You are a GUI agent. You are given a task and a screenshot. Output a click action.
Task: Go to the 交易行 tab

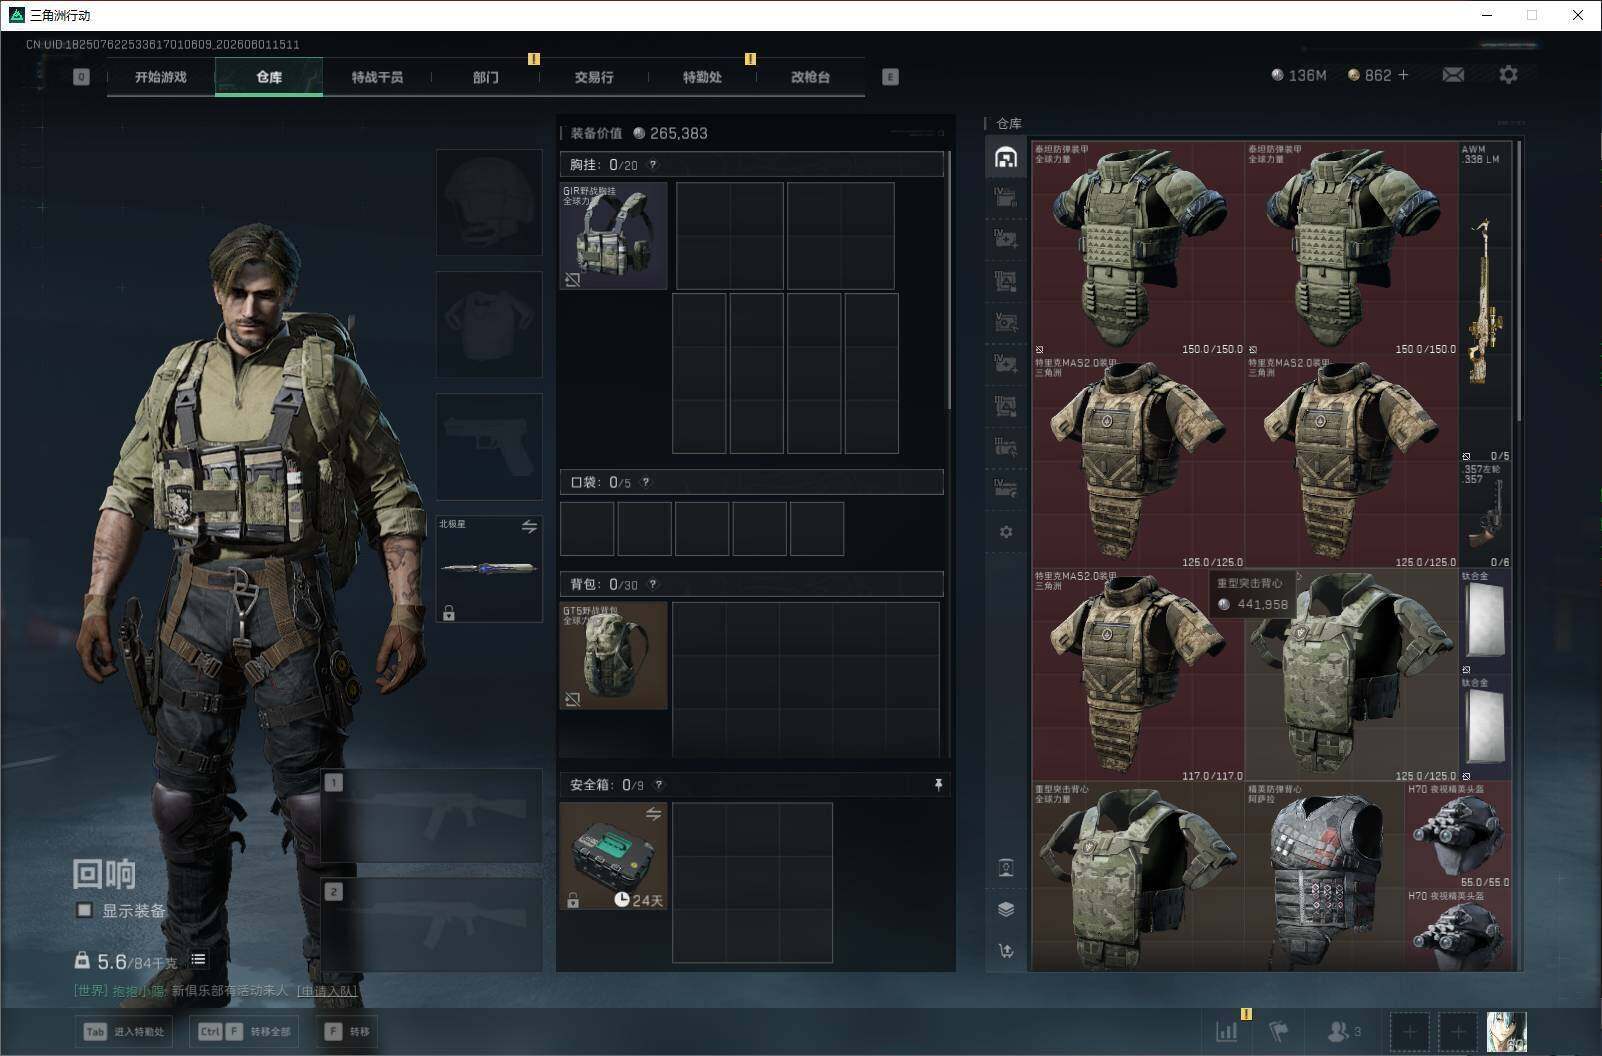[x=594, y=77]
